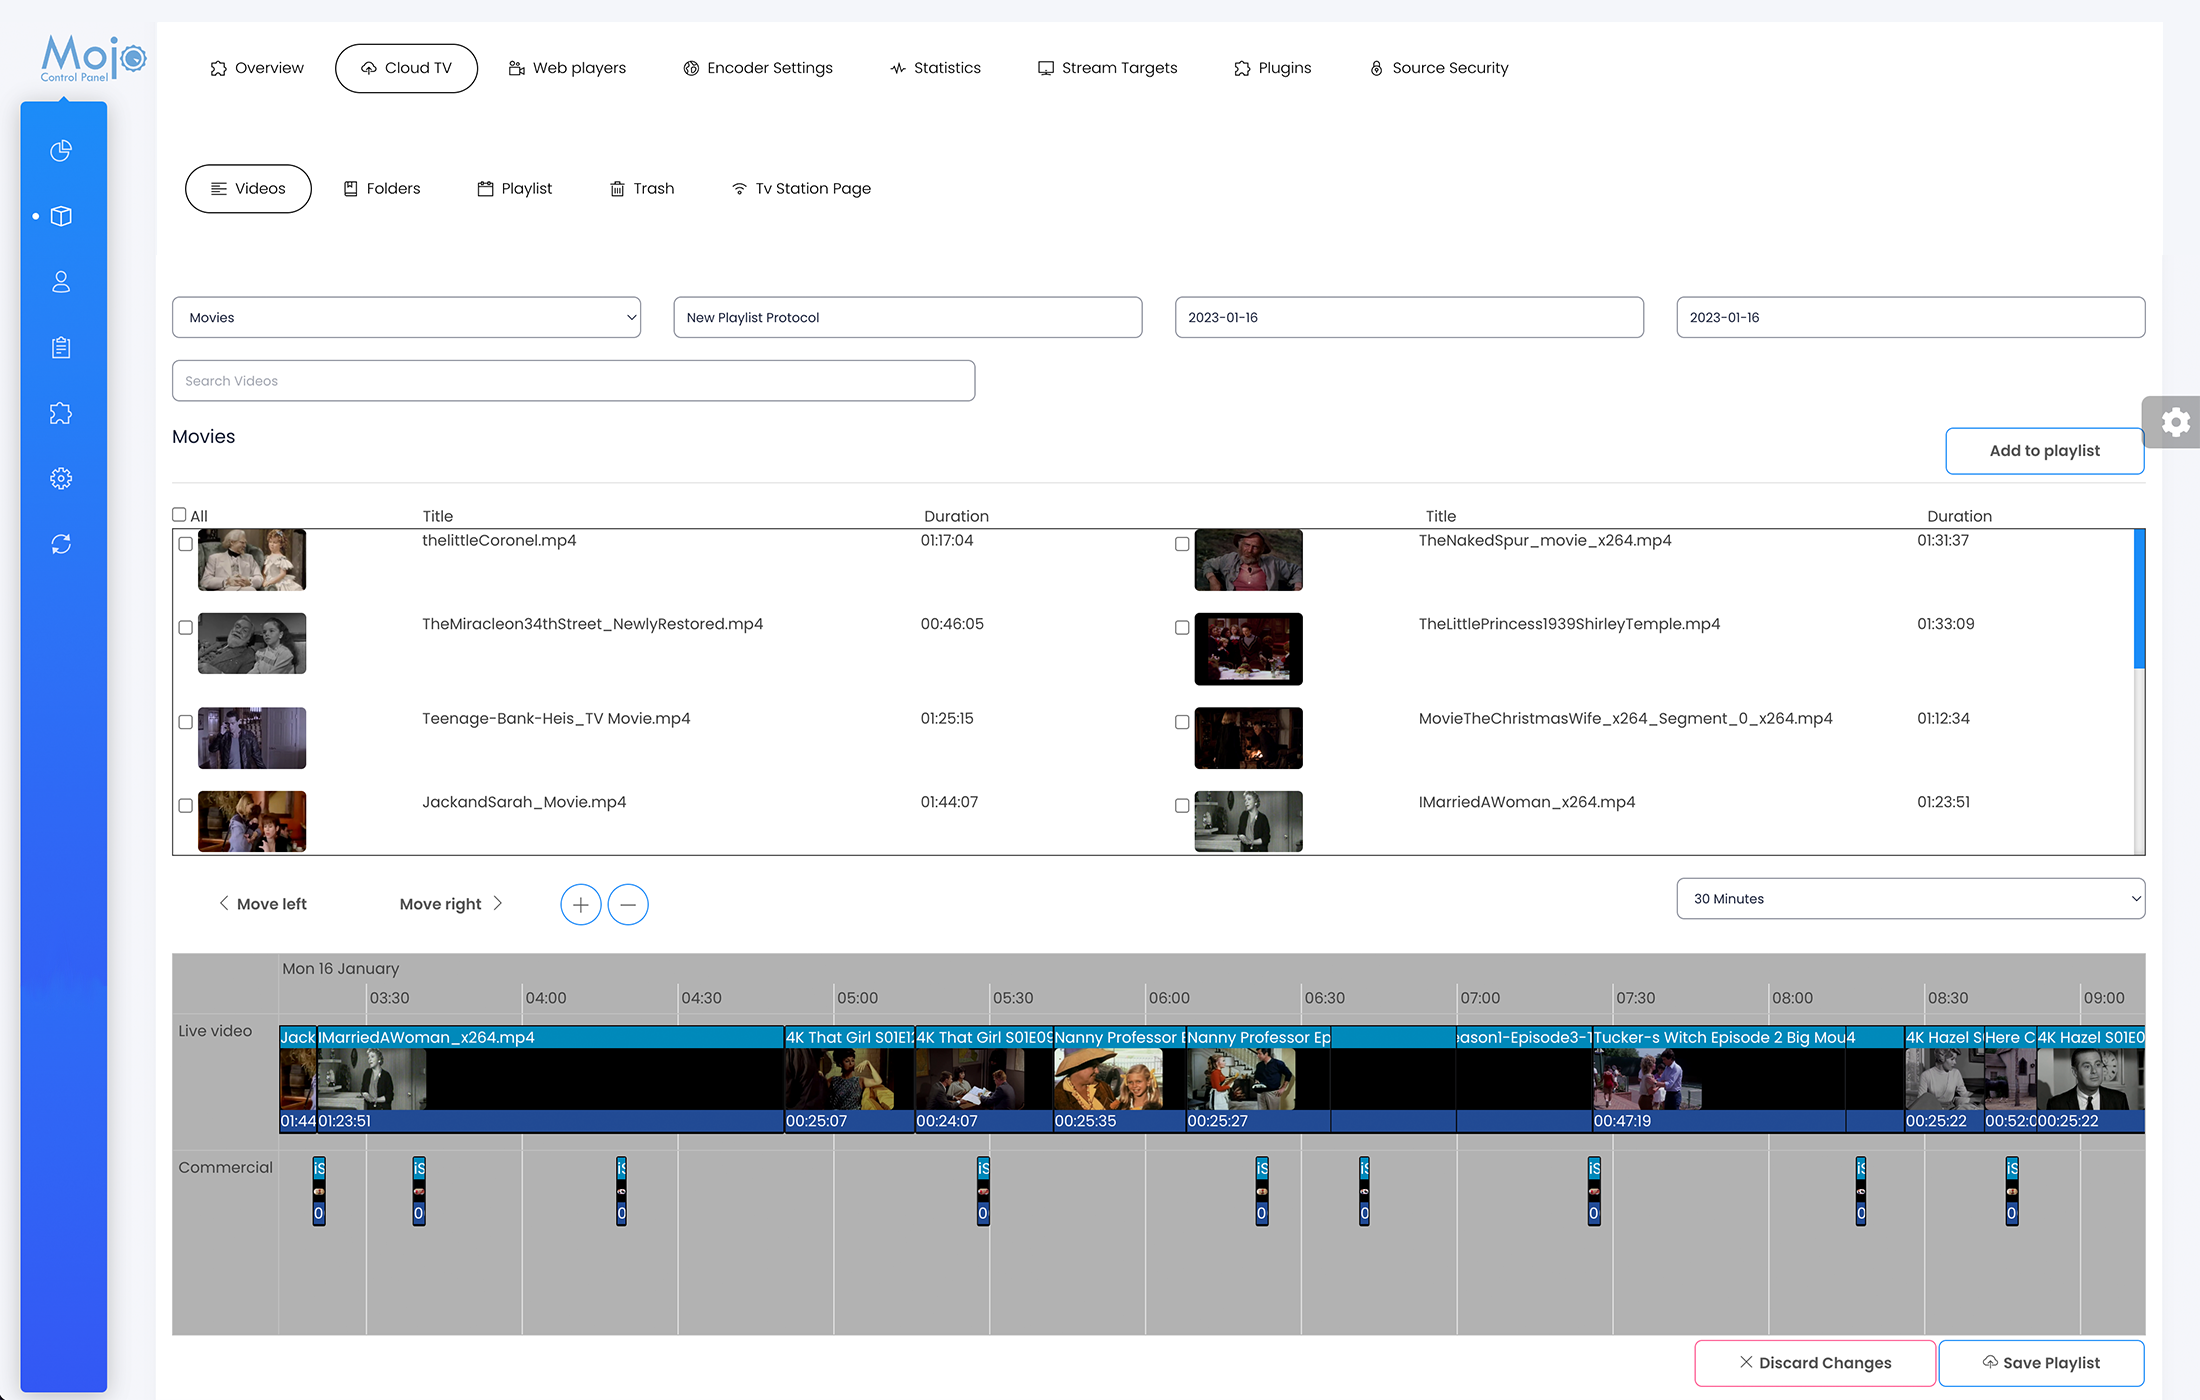
Task: Select the checkbox for thelittleCoronel.mp4
Action: pyautogui.click(x=185, y=544)
